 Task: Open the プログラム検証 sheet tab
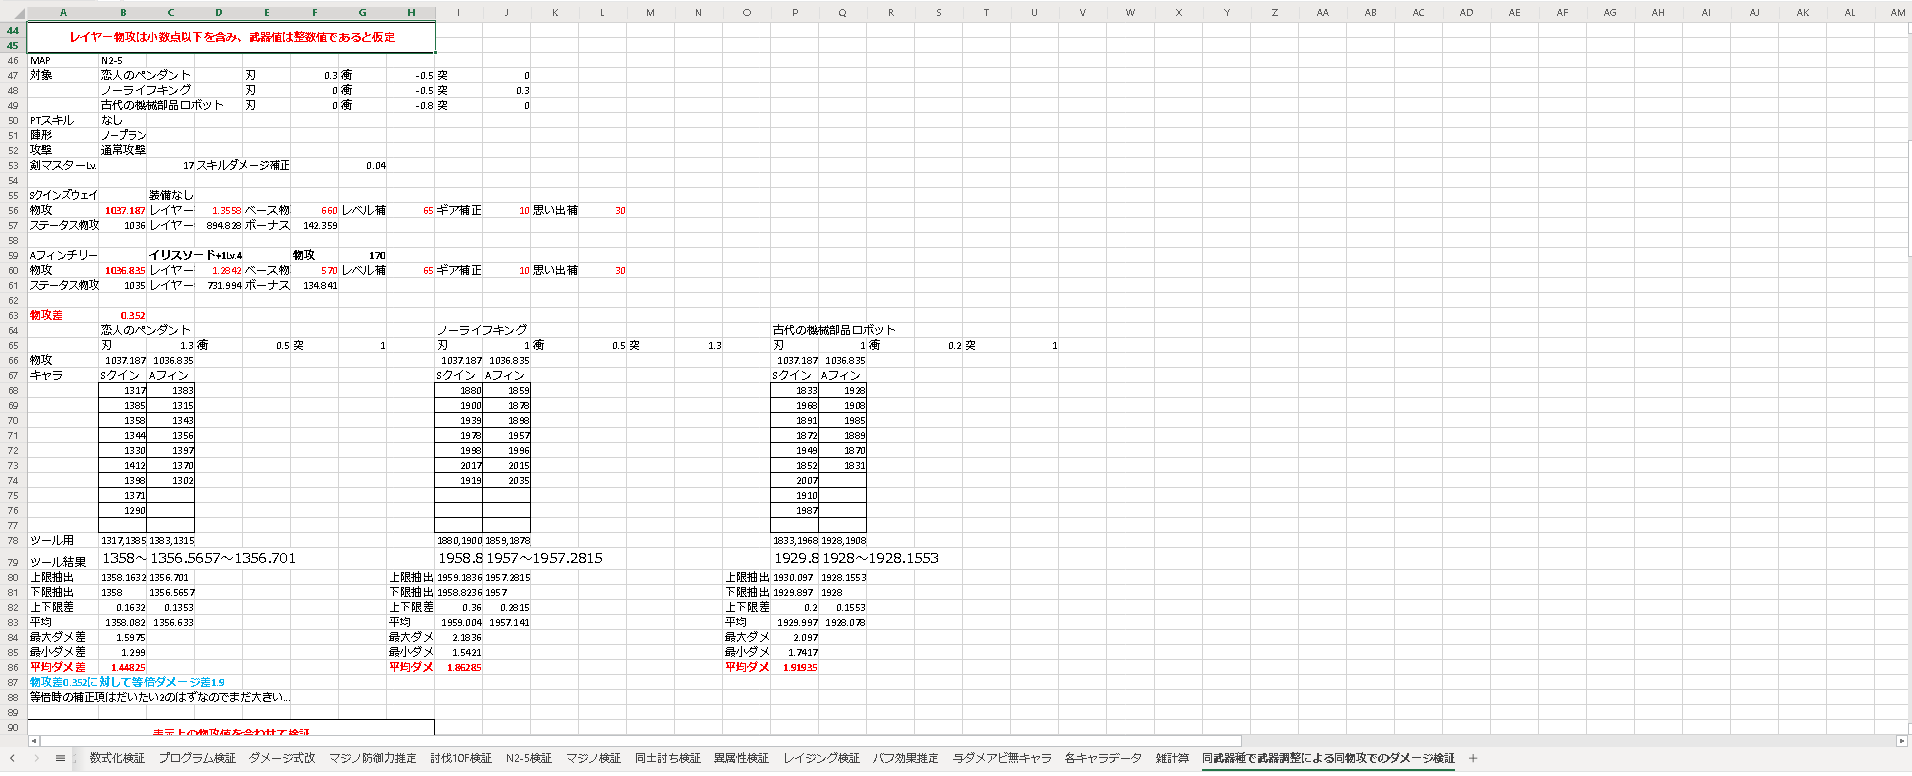tap(197, 759)
